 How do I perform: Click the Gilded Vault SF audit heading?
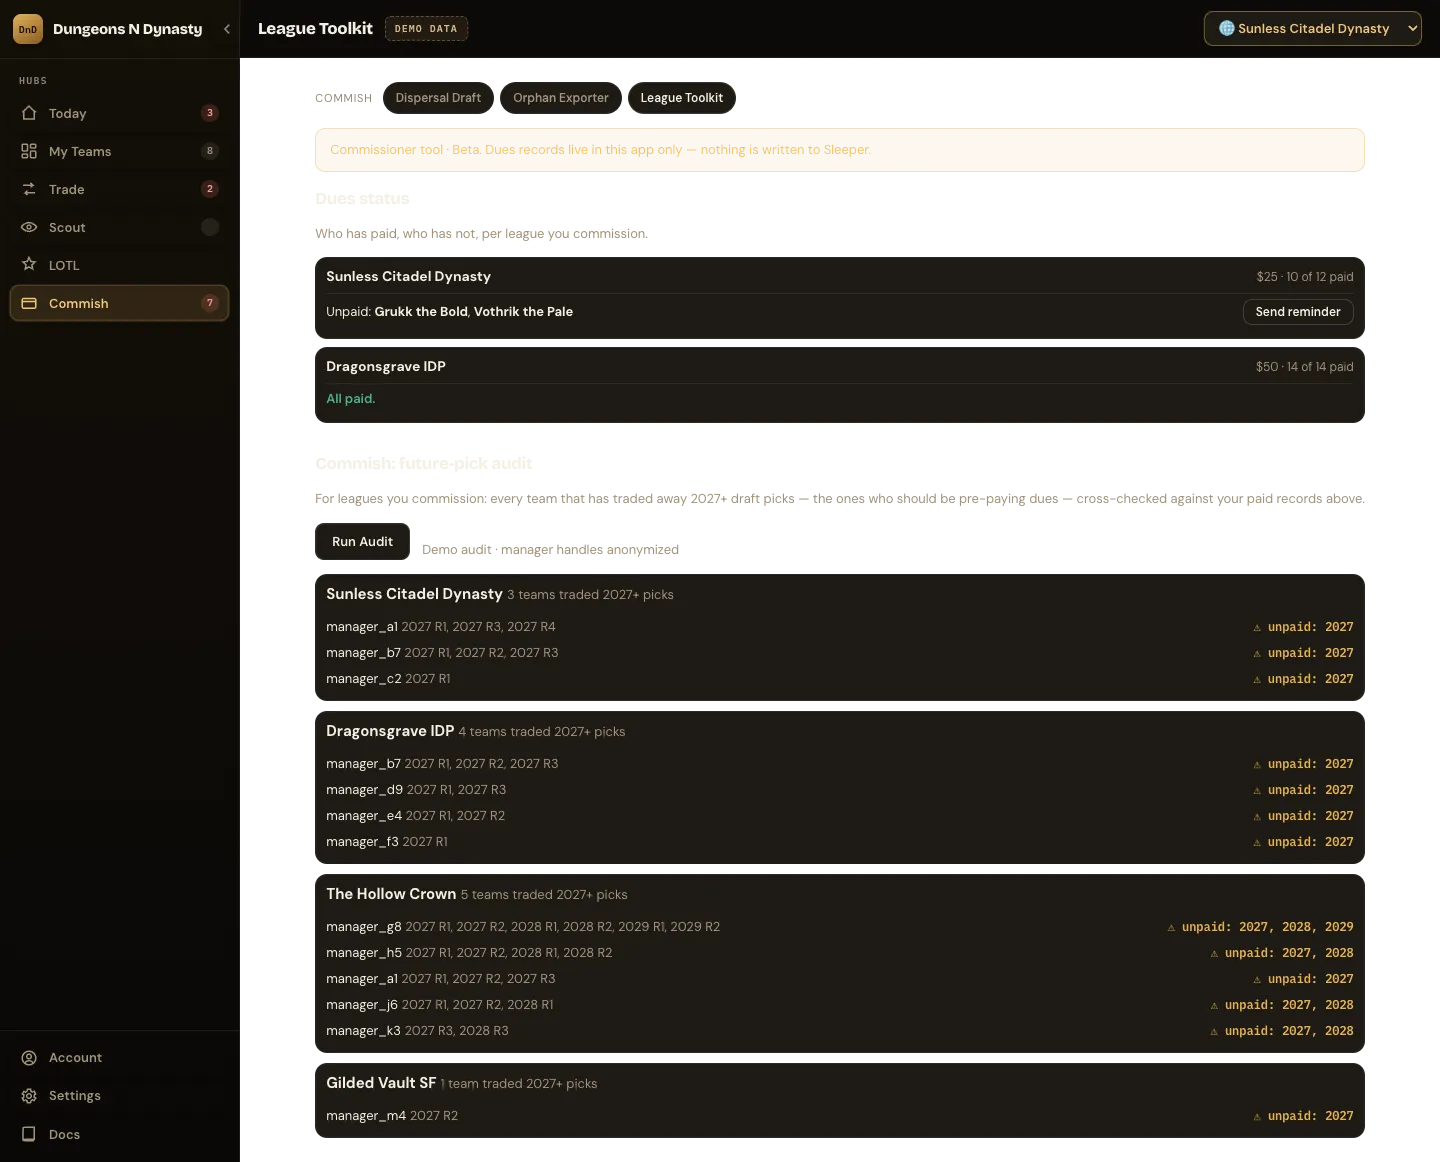[x=381, y=1083]
